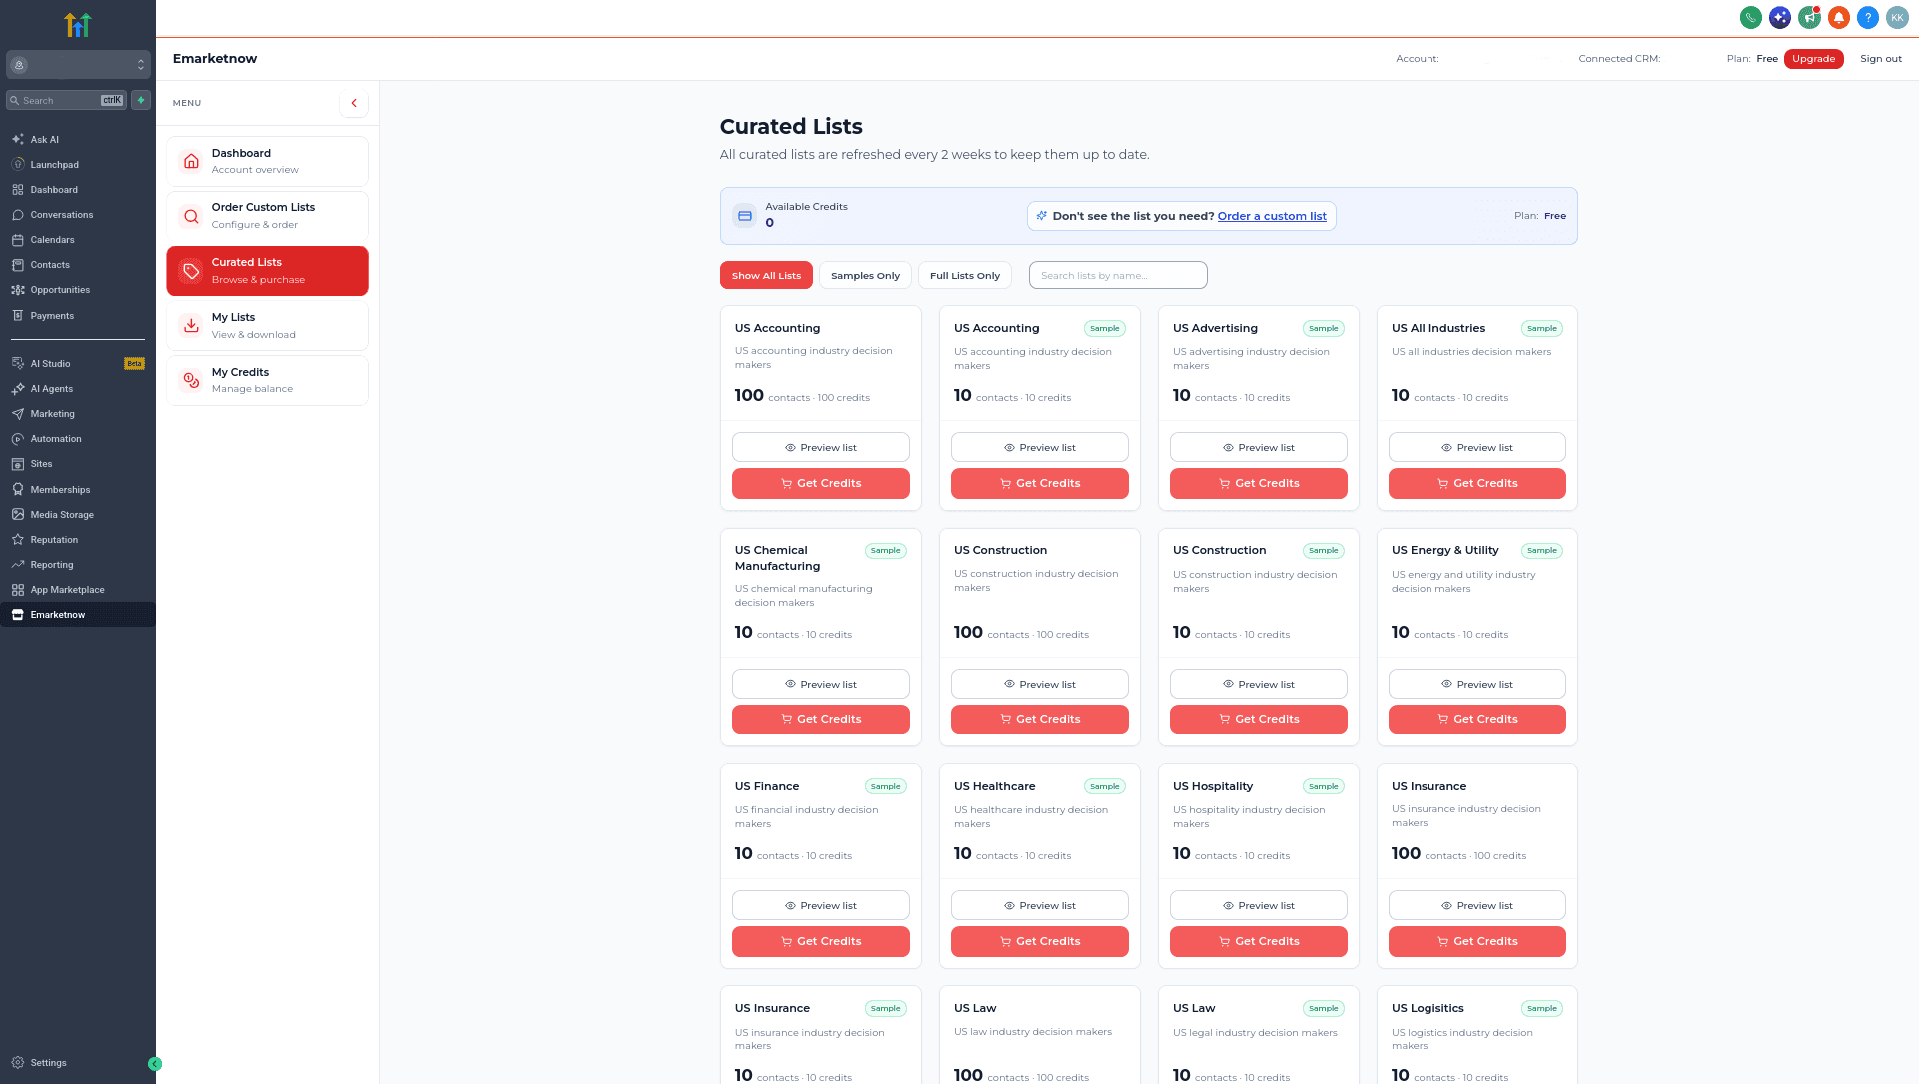Click the US Chemical Manufacturing card title
The height and width of the screenshot is (1084, 1920).
(x=777, y=558)
